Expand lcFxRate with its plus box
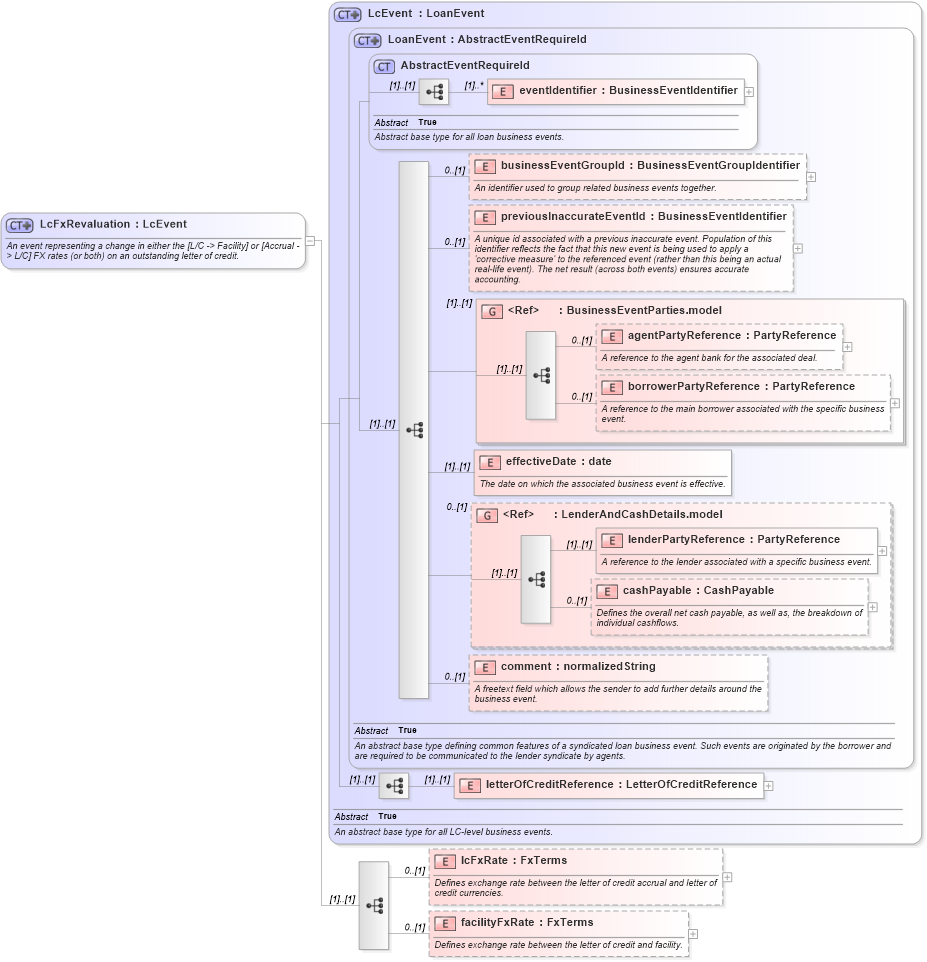Image resolution: width=927 pixels, height=962 pixels. tap(727, 877)
